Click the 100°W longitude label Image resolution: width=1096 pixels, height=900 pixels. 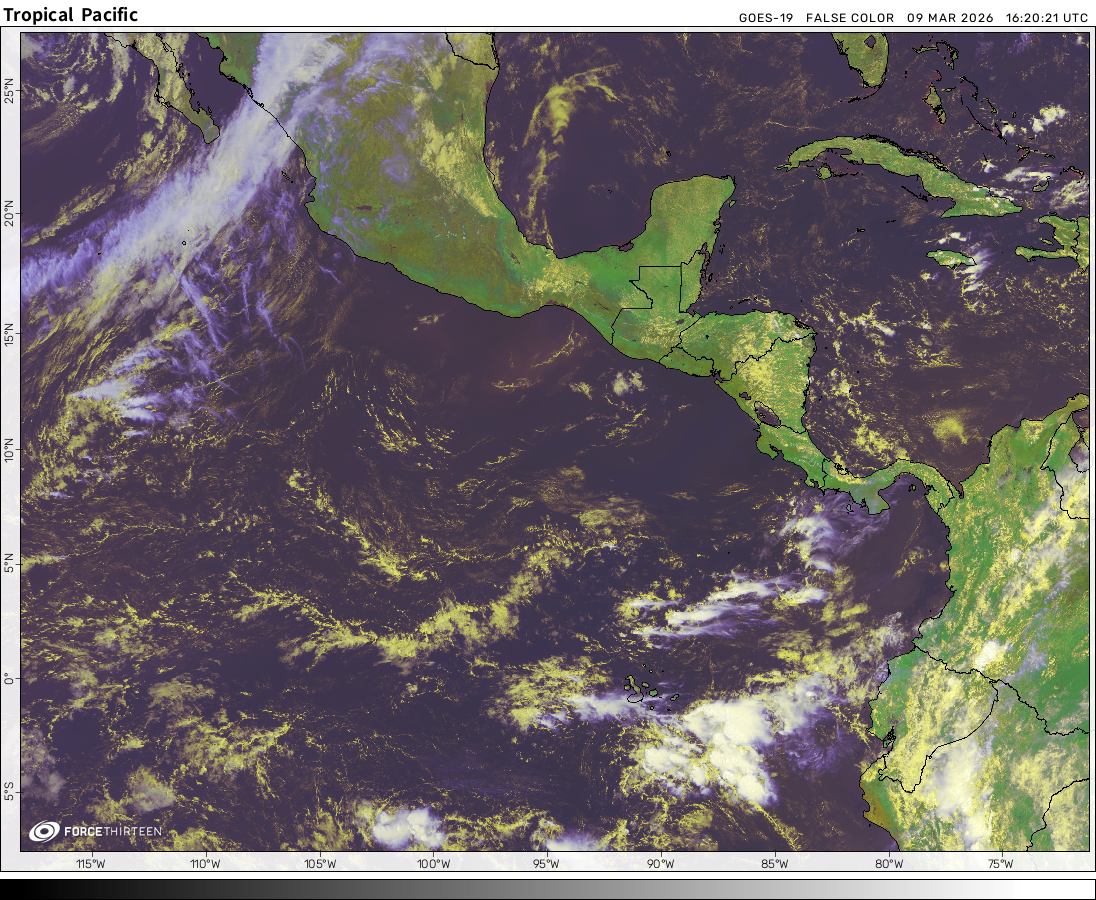(x=433, y=864)
